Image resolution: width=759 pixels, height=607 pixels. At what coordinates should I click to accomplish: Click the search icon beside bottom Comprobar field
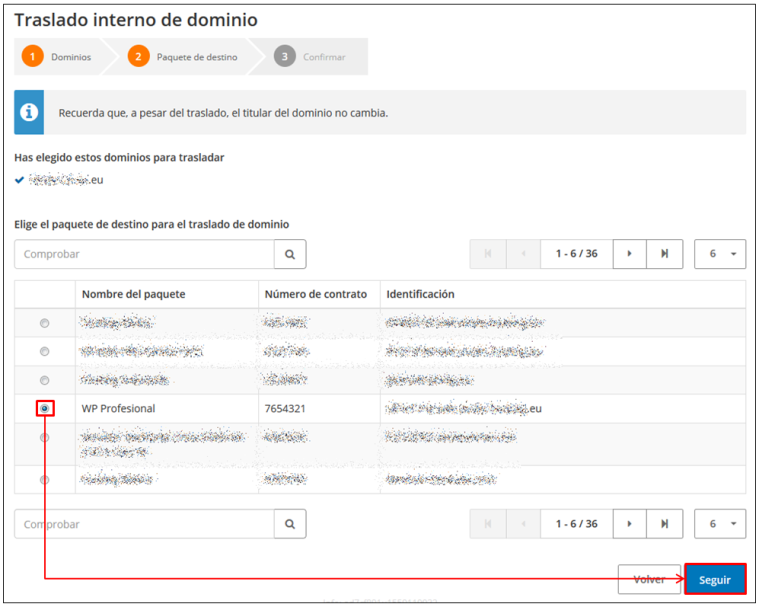pos(290,524)
